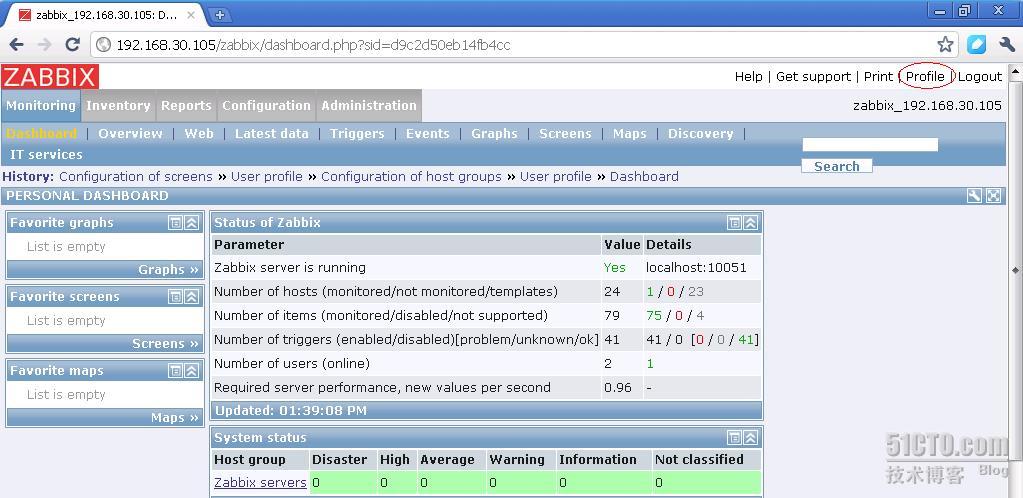Click the Get support link
This screenshot has height=498, width=1023.
point(814,76)
